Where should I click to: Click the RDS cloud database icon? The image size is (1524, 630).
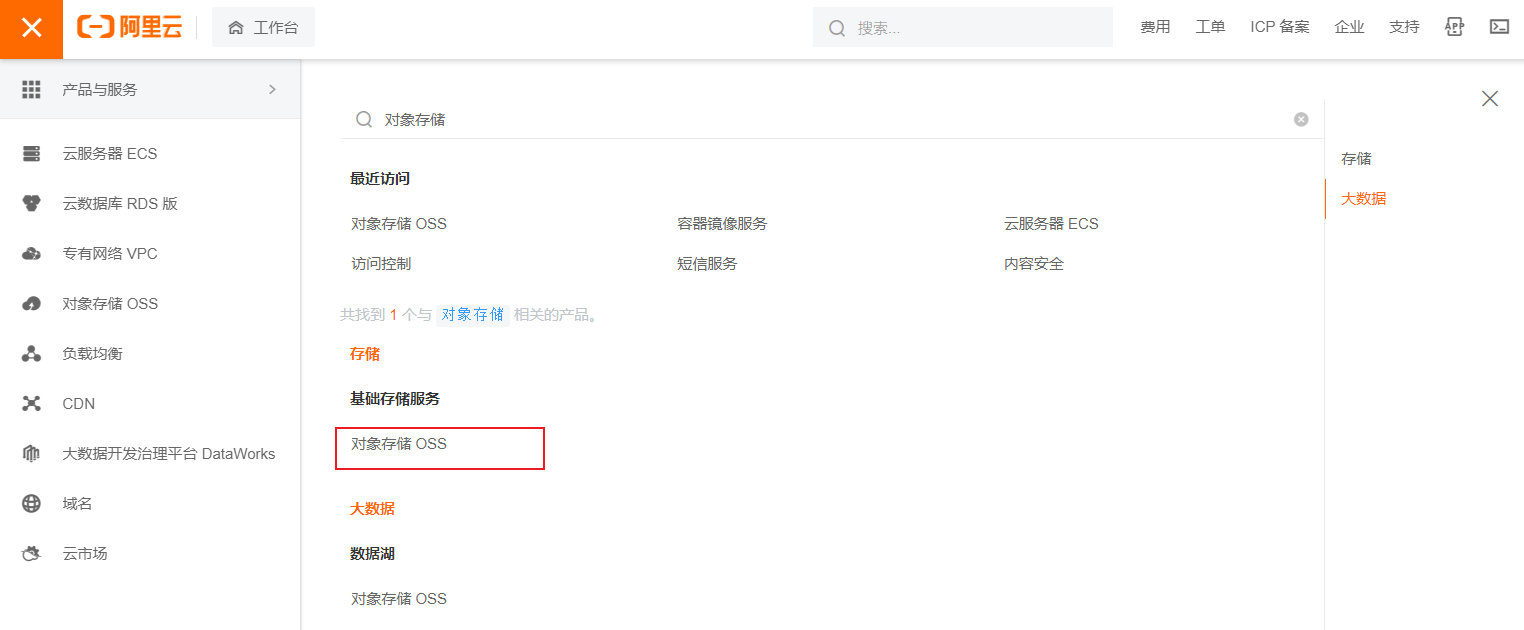[31, 204]
